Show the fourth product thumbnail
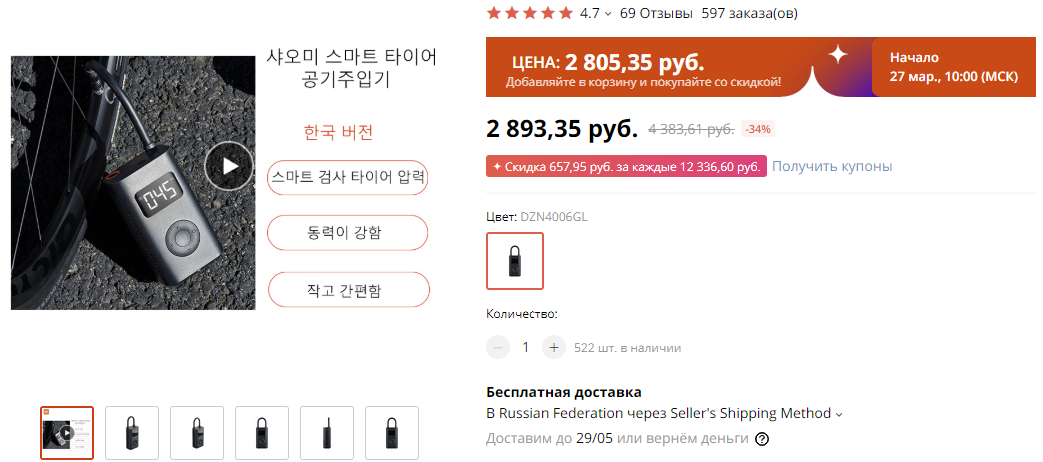This screenshot has height=462, width=1043. pyautogui.click(x=262, y=433)
